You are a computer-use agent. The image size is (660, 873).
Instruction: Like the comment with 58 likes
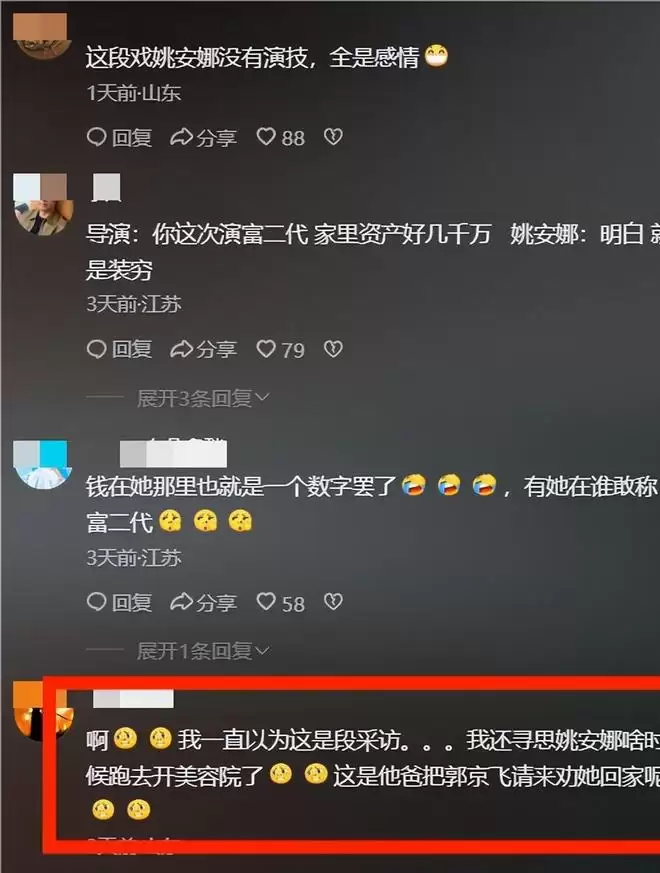pos(280,603)
